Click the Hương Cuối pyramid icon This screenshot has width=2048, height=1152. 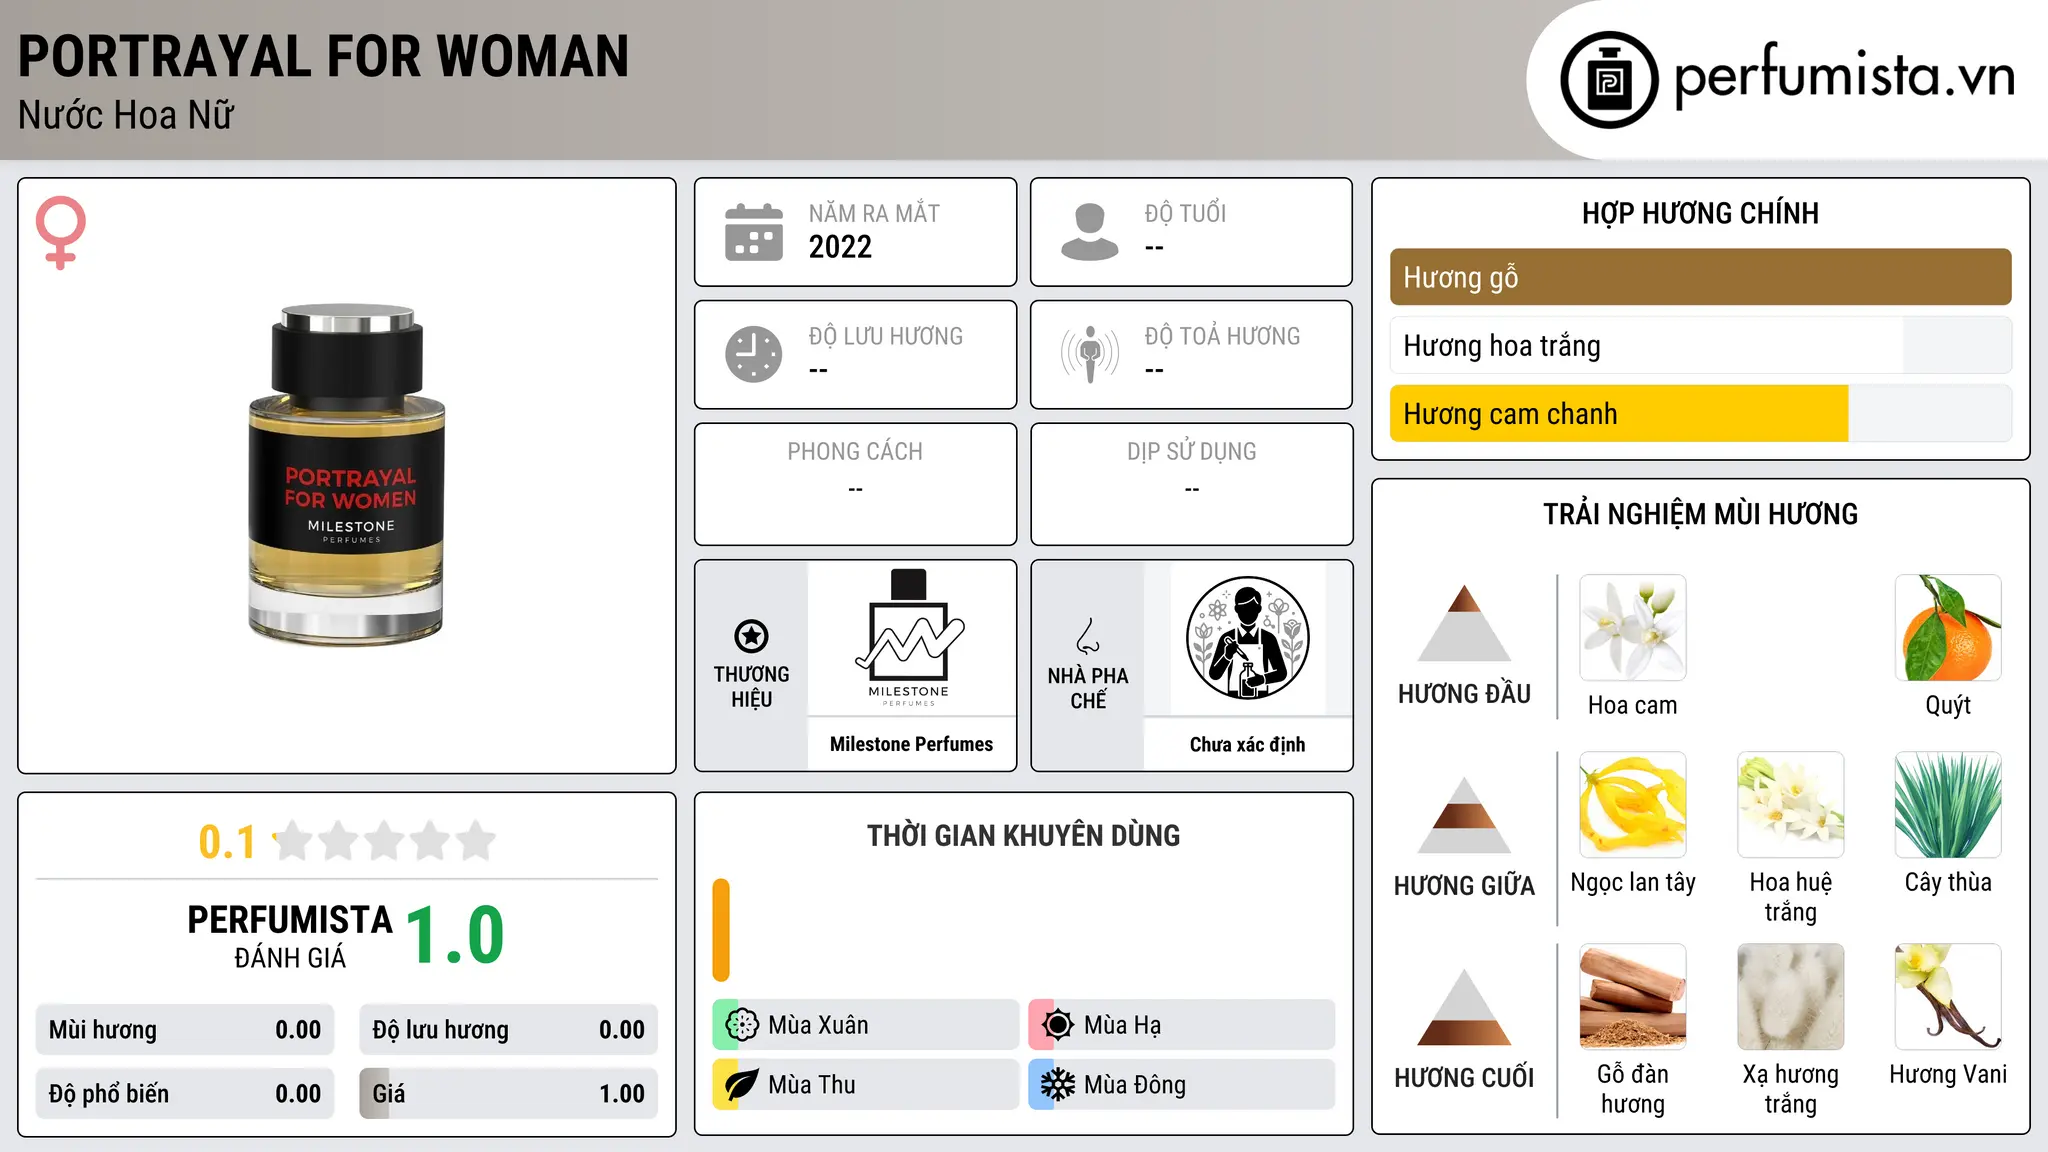click(x=1464, y=1007)
